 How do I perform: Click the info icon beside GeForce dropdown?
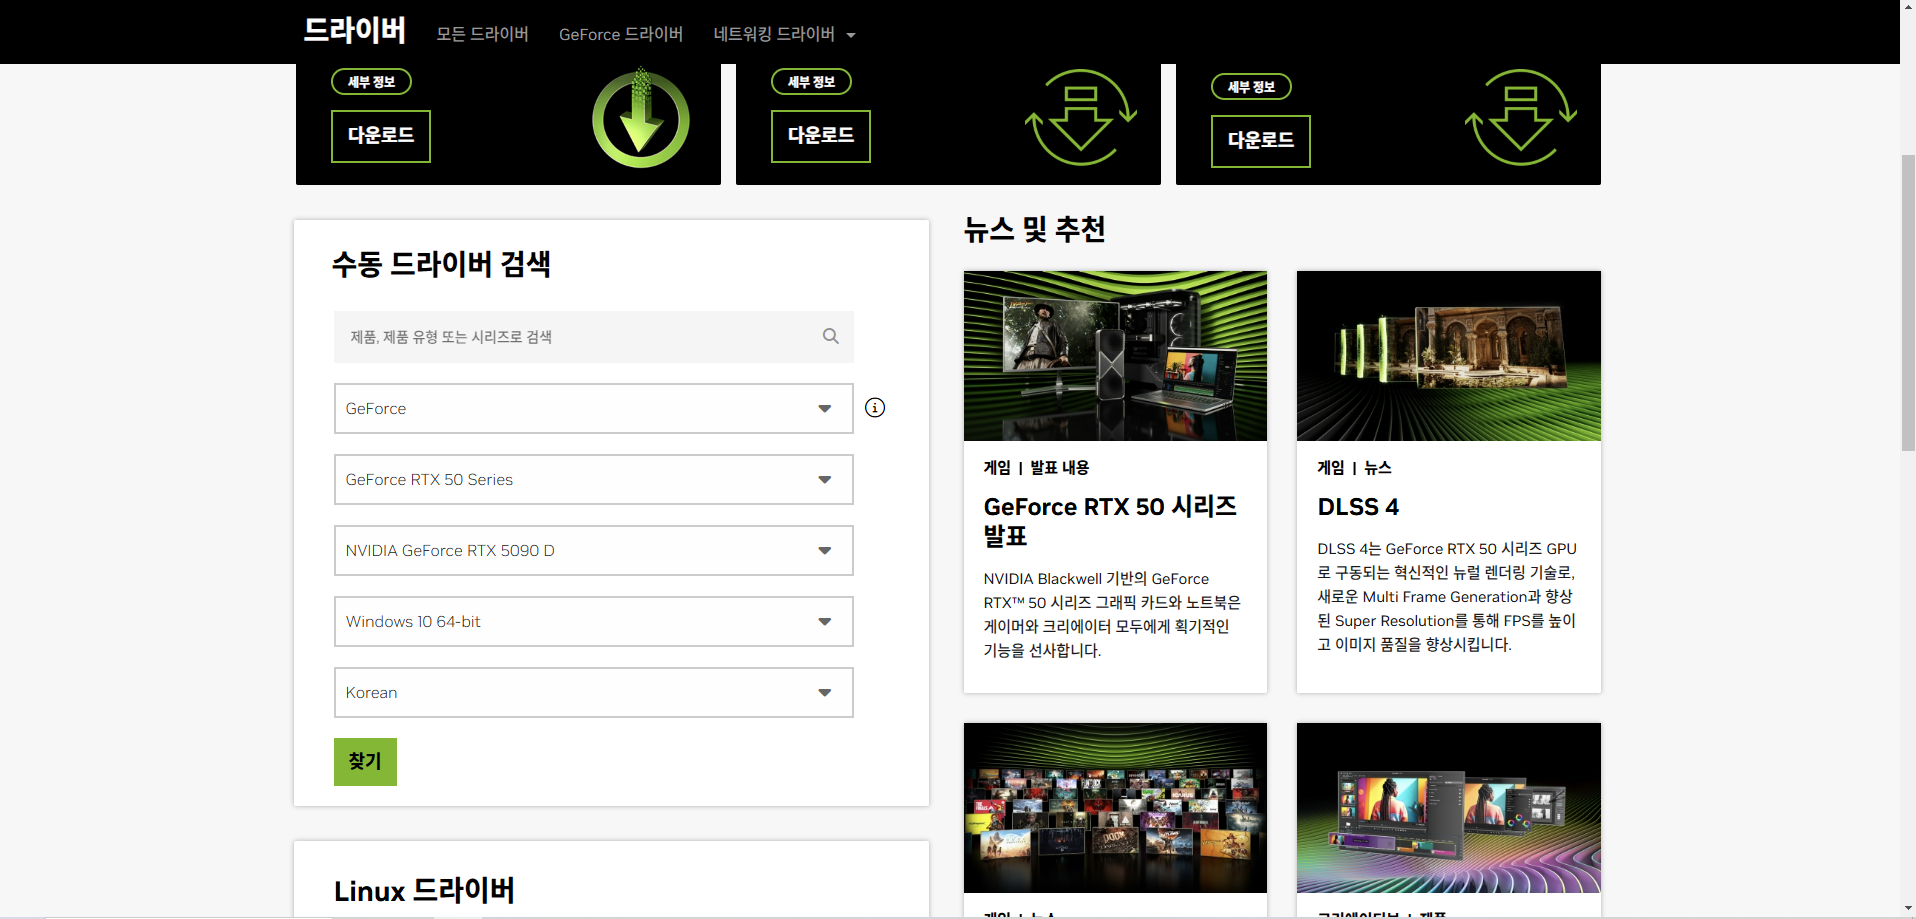pyautogui.click(x=875, y=408)
